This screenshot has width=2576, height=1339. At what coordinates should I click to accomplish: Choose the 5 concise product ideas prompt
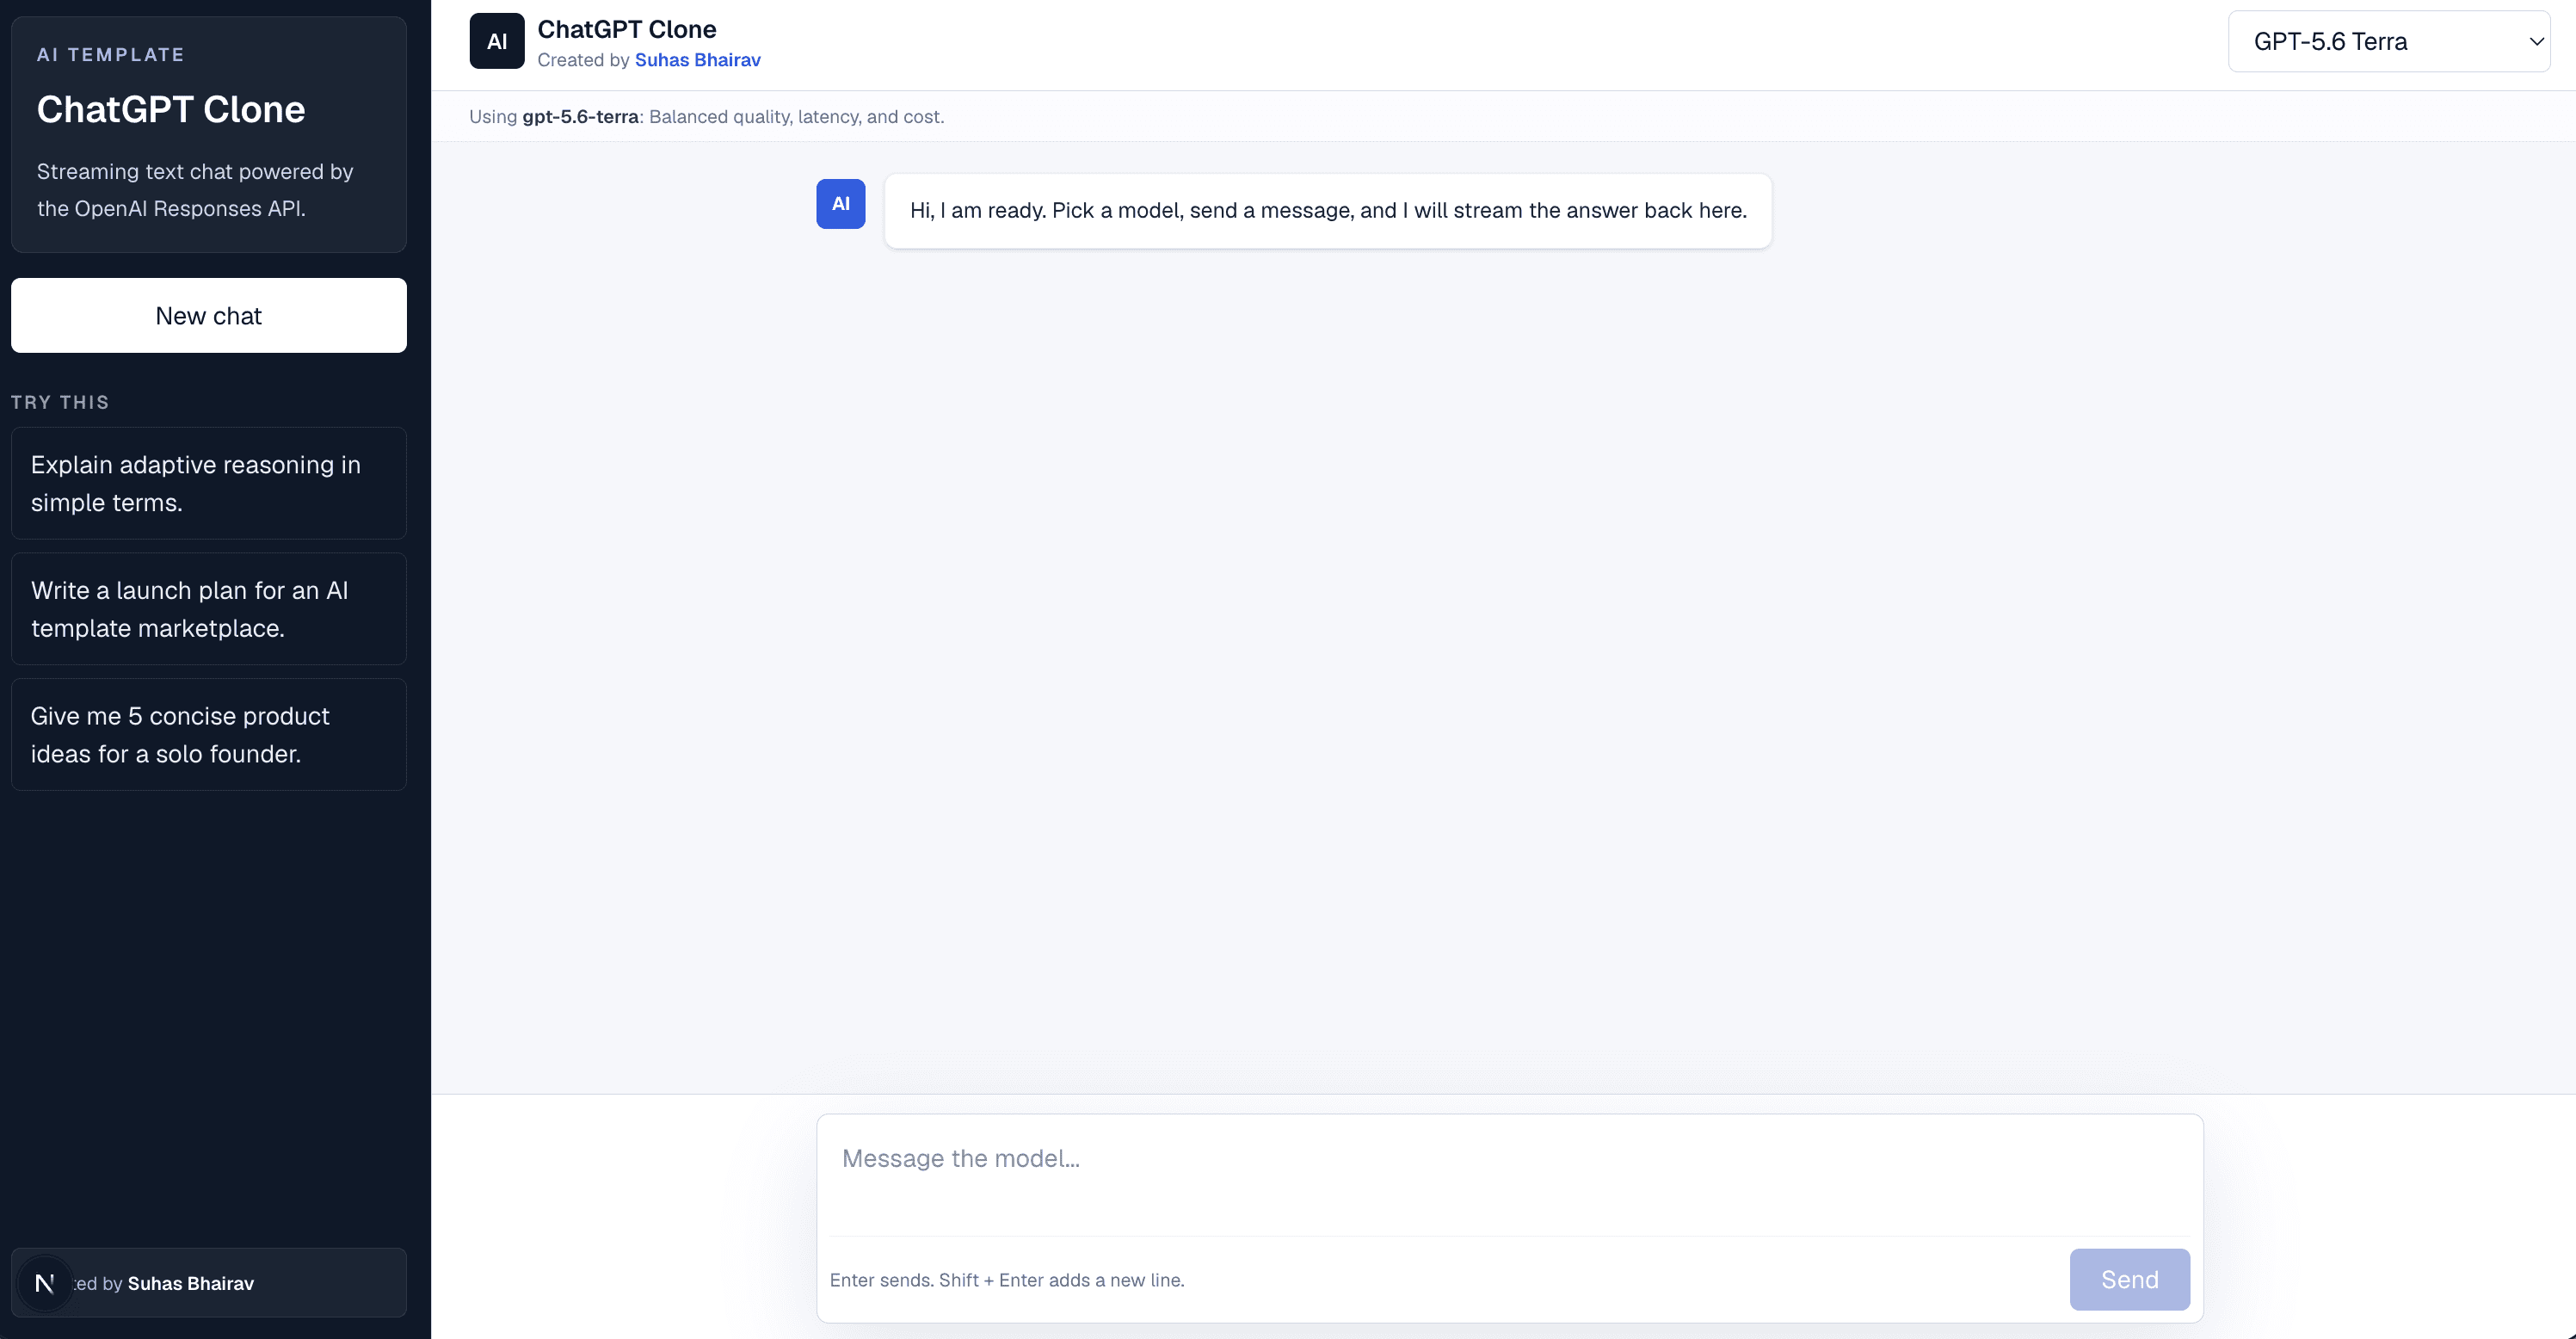[x=209, y=735]
